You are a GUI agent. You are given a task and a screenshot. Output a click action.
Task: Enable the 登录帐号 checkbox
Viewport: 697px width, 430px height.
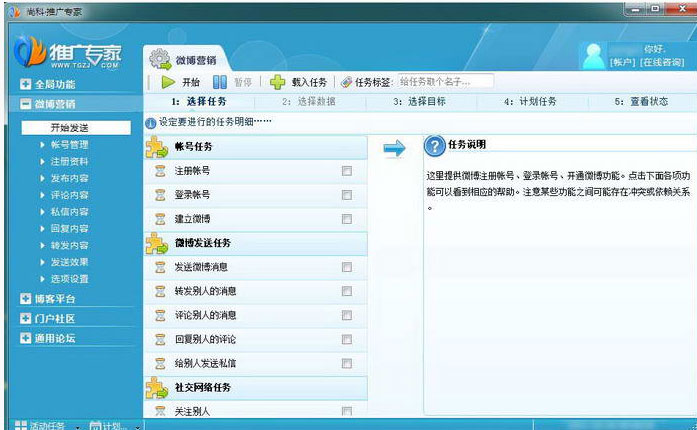(x=347, y=195)
